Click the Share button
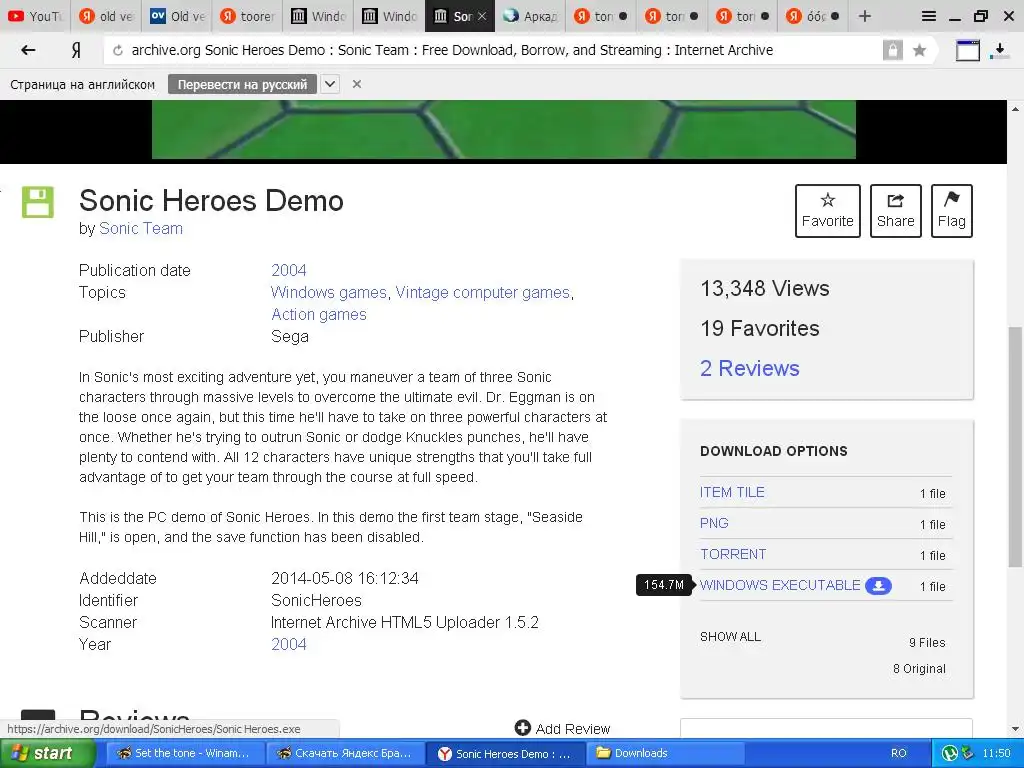The height and width of the screenshot is (768, 1024). pos(895,210)
